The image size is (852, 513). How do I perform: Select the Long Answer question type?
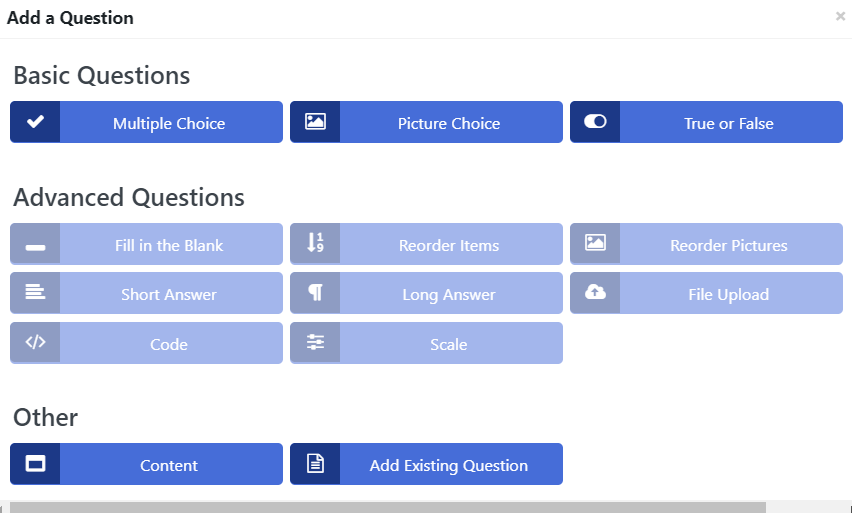coord(448,294)
